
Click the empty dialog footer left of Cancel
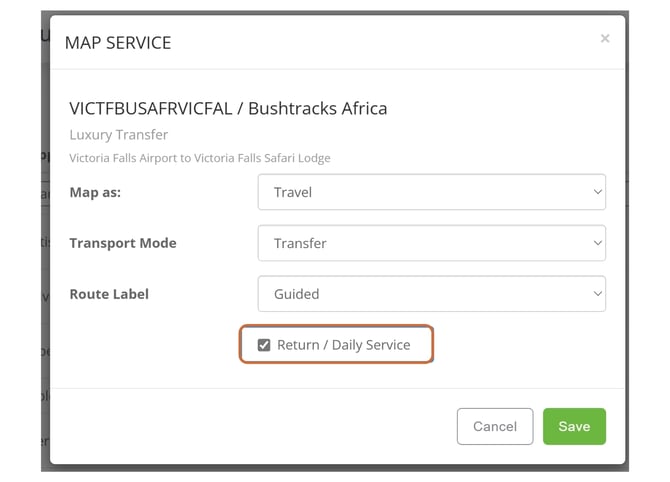point(250,426)
